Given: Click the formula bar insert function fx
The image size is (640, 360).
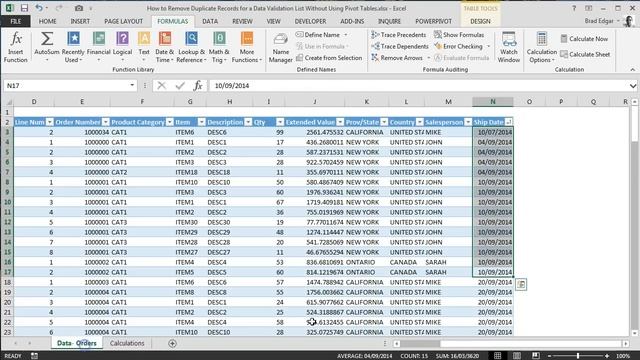Looking at the screenshot, I should 198,86.
